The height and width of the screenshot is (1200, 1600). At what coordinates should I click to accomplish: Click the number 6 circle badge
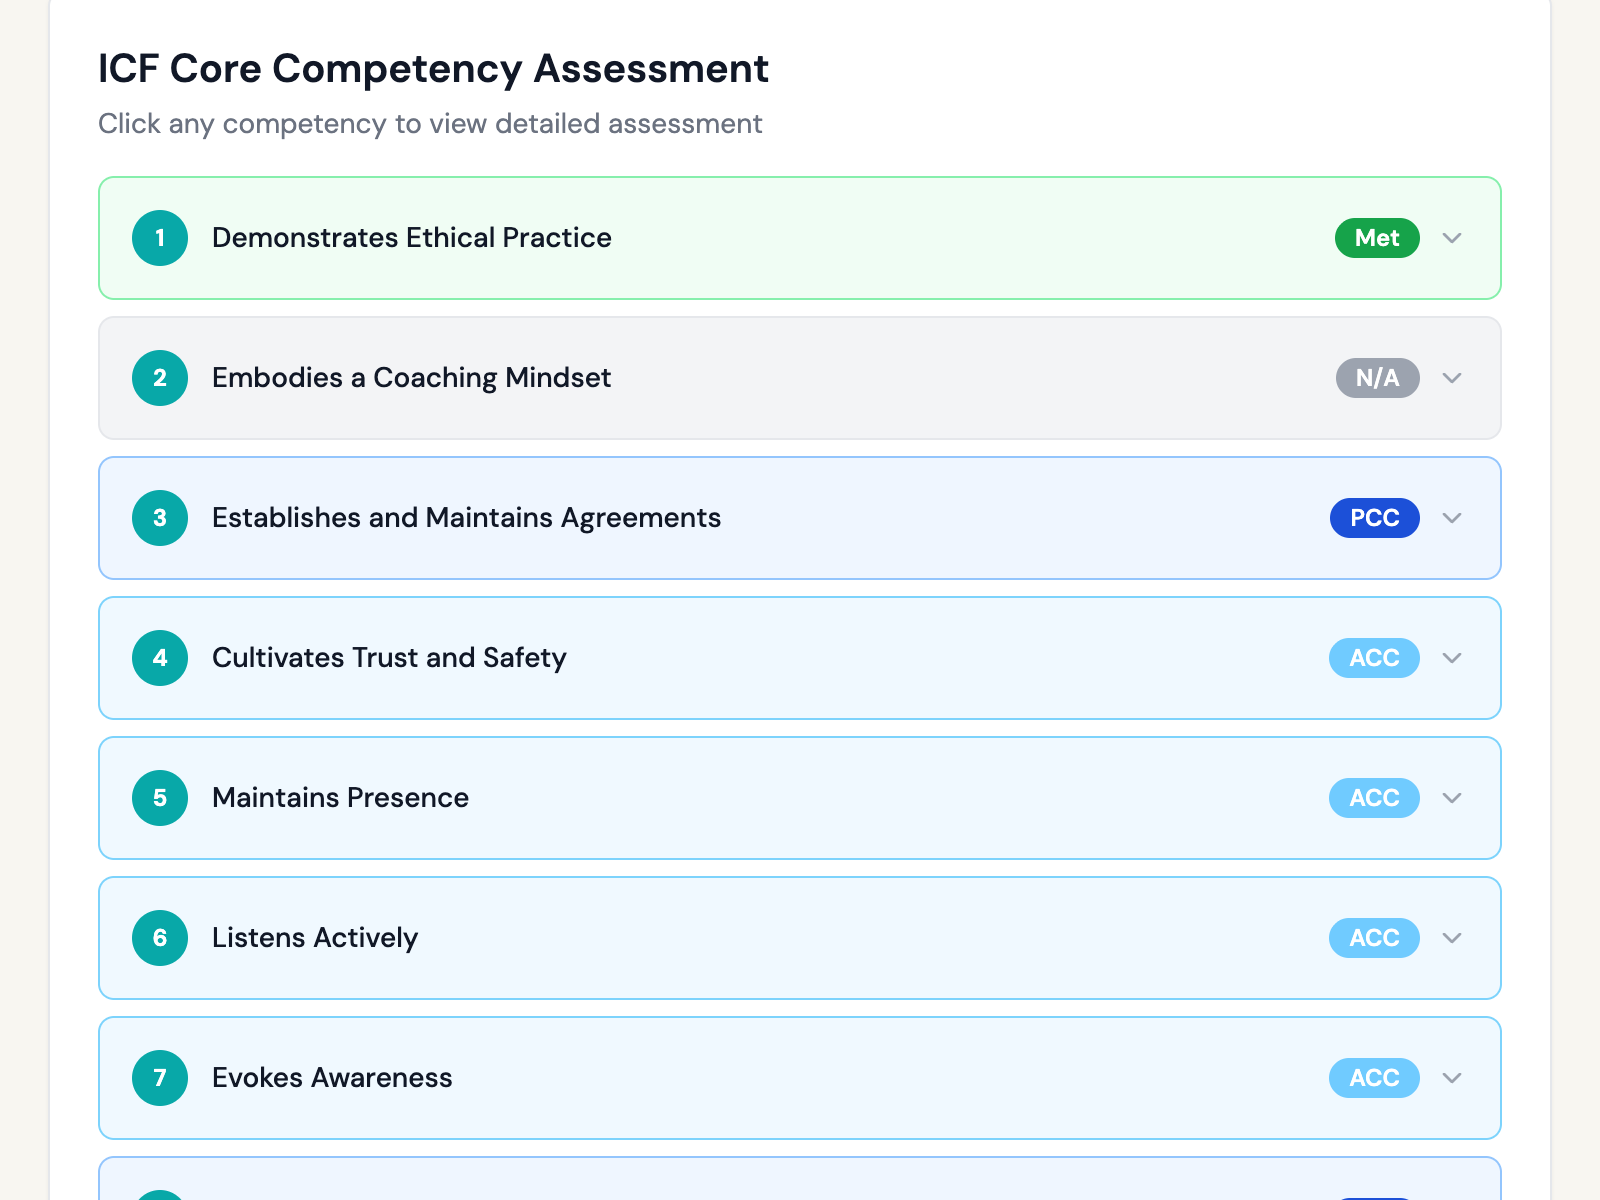tap(160, 938)
